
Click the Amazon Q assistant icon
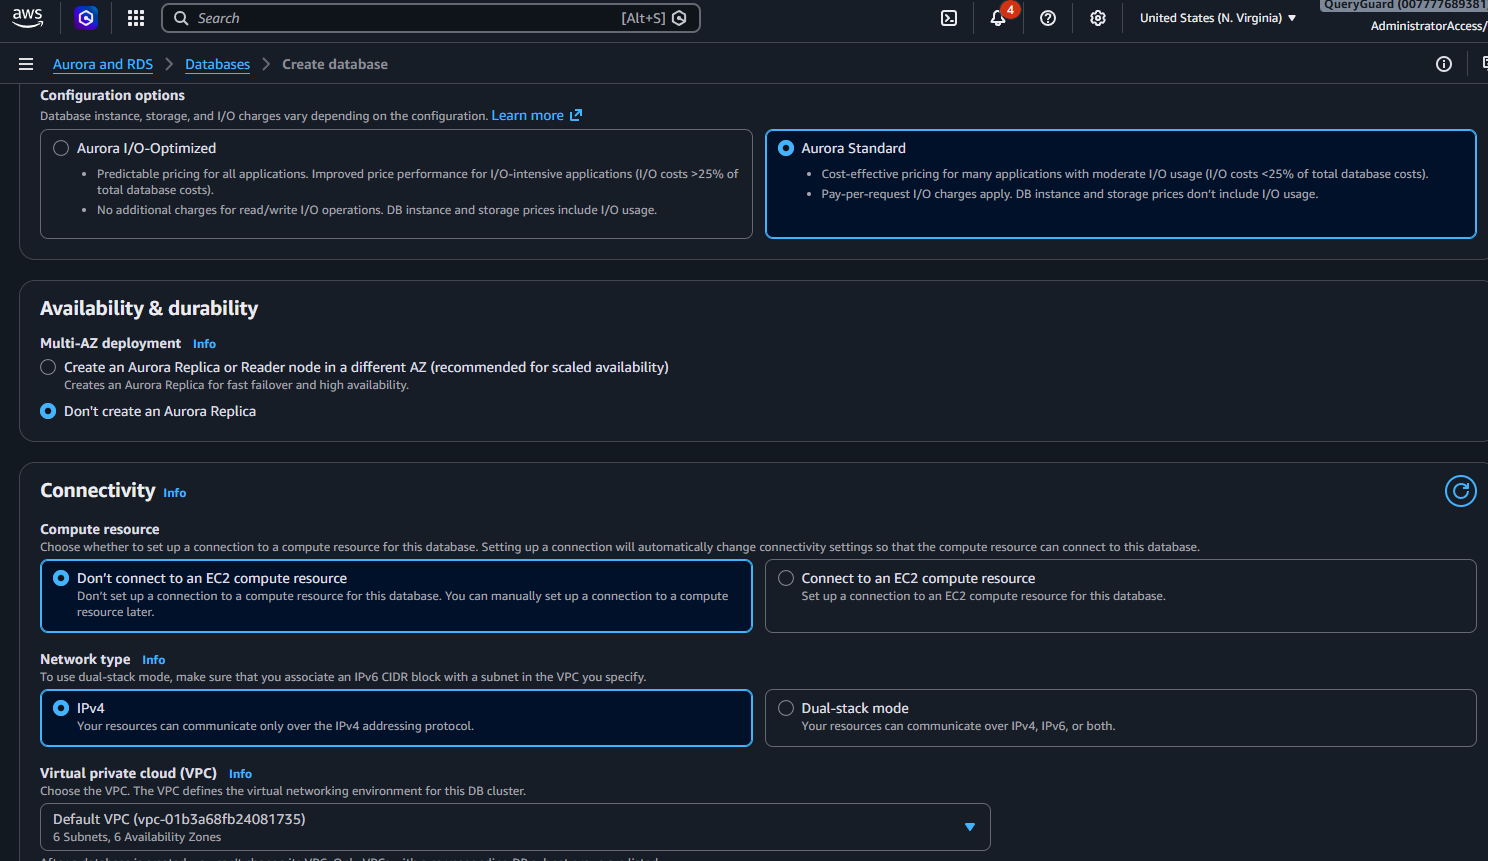pos(86,18)
